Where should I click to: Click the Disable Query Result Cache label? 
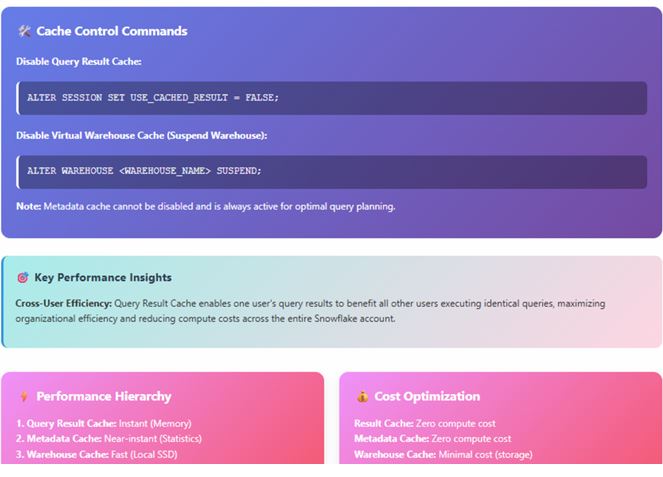[79, 62]
